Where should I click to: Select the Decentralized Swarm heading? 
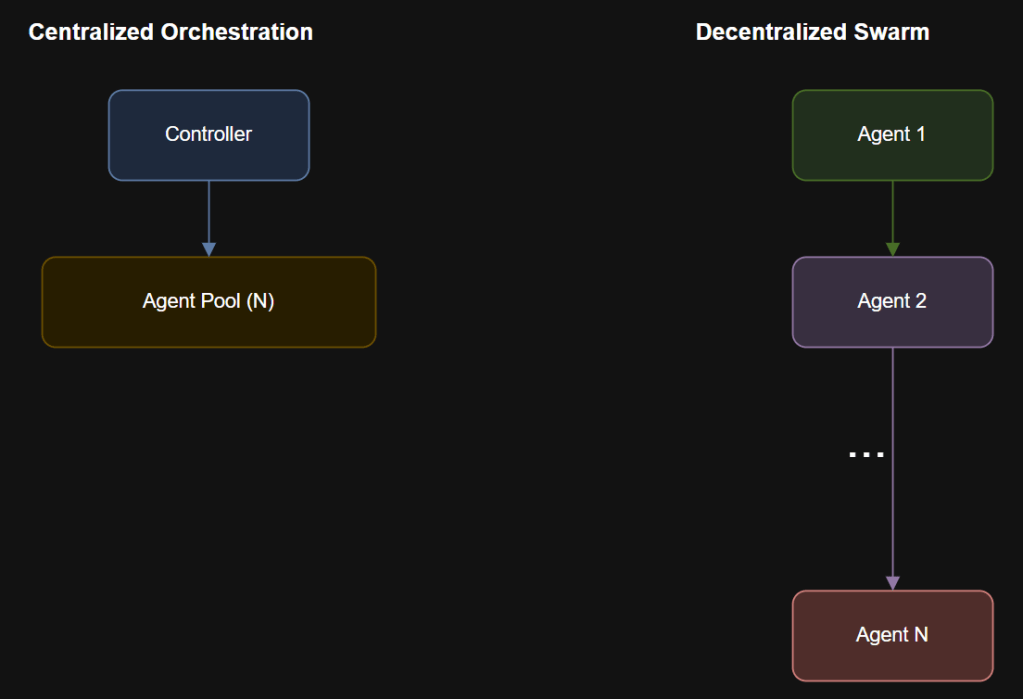point(812,32)
